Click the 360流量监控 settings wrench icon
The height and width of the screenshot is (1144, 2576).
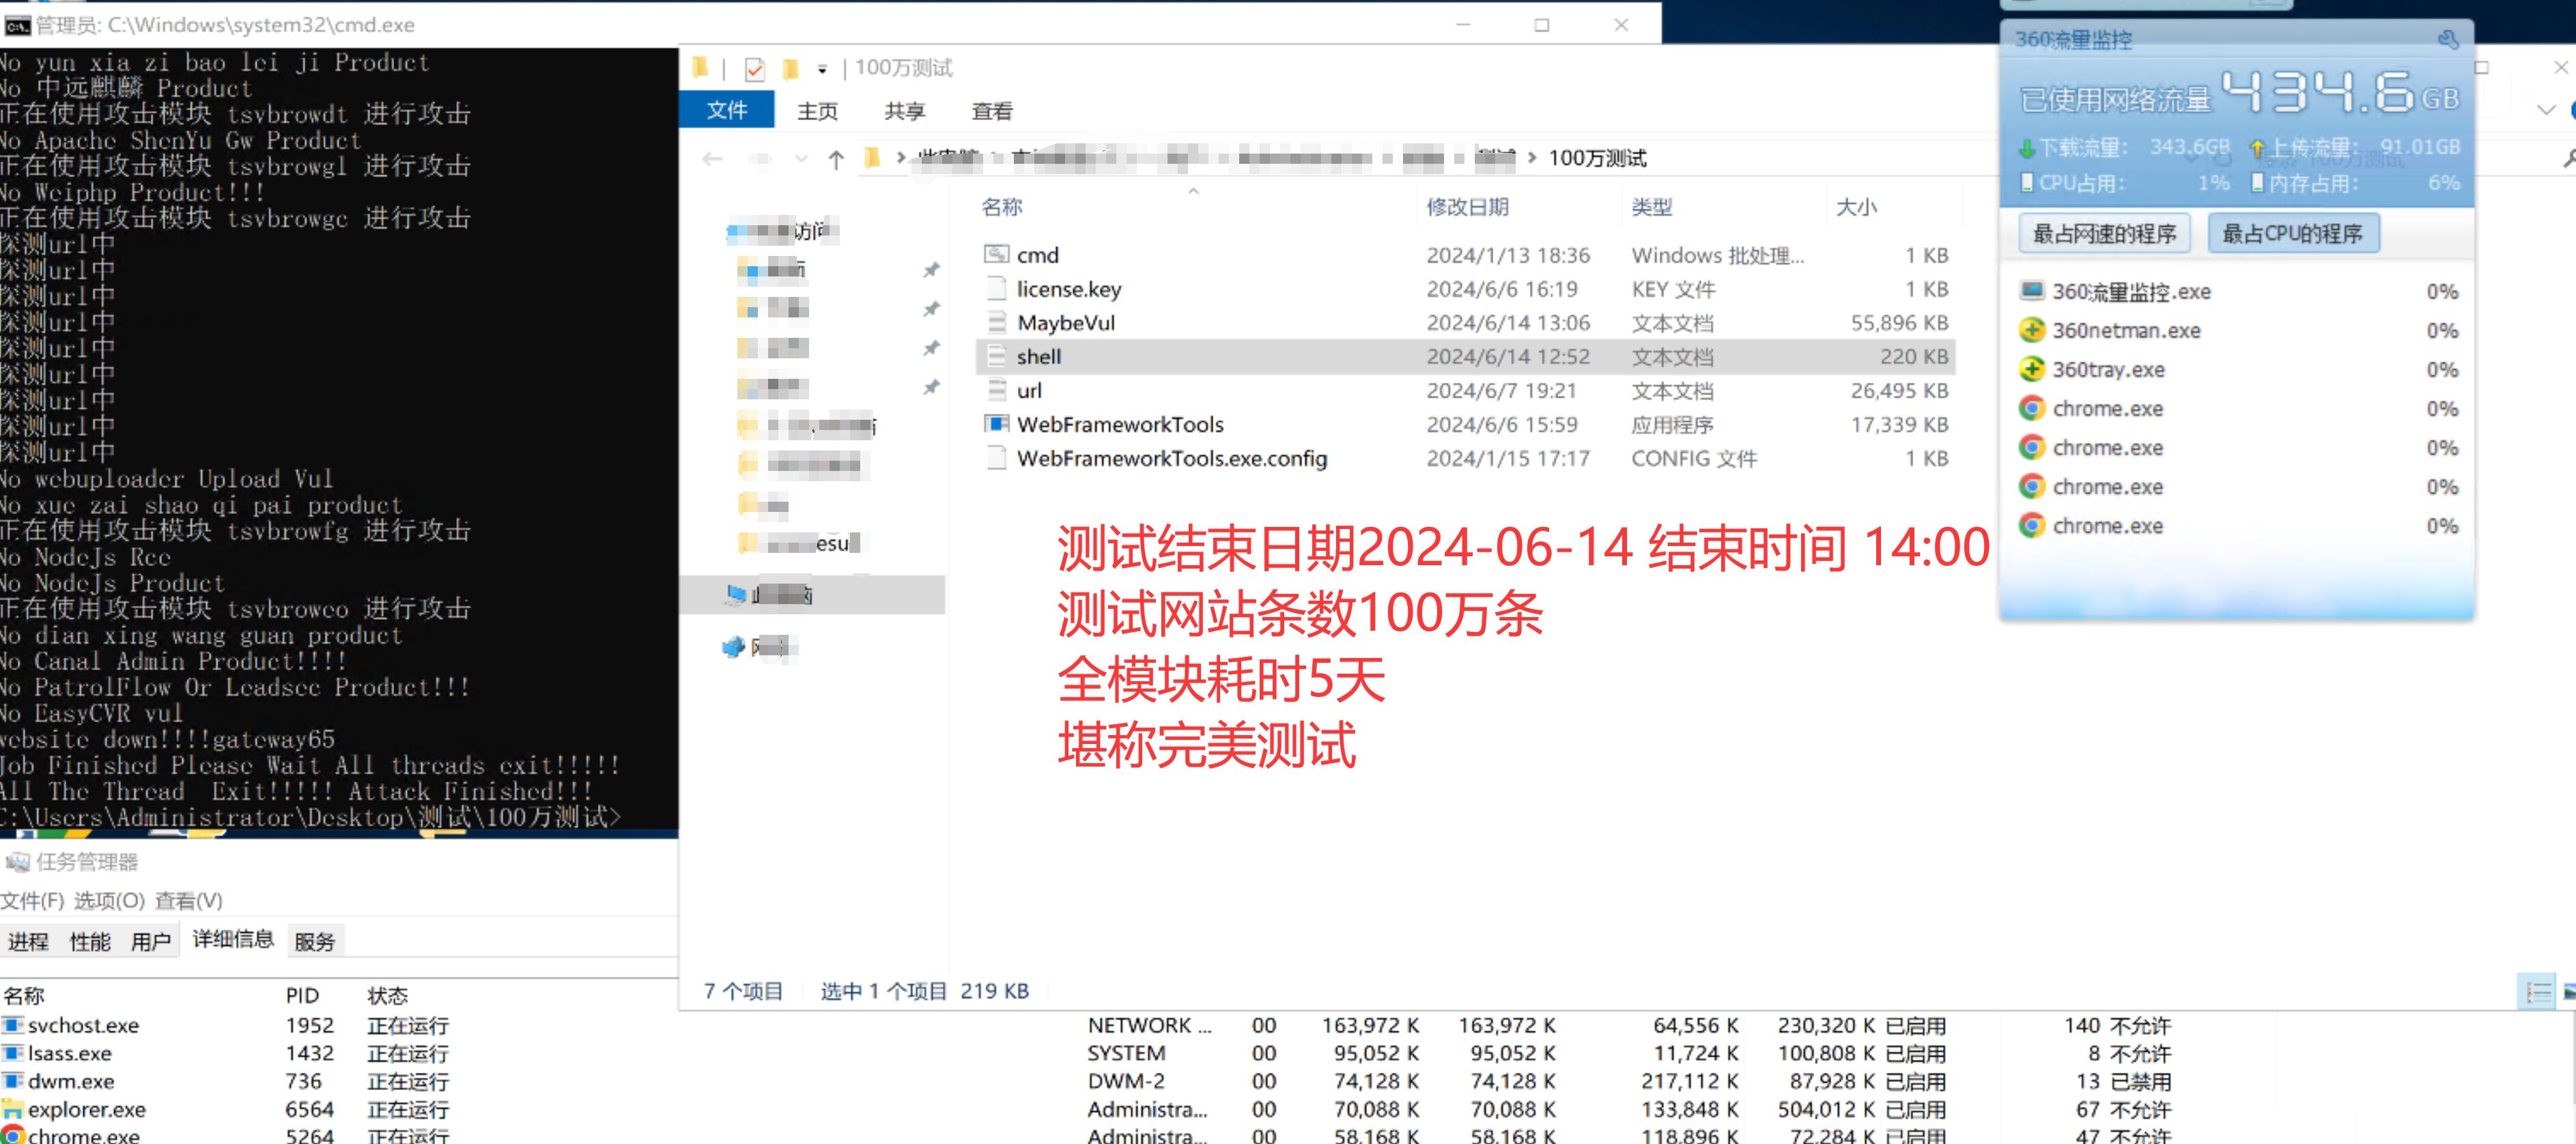(2448, 40)
